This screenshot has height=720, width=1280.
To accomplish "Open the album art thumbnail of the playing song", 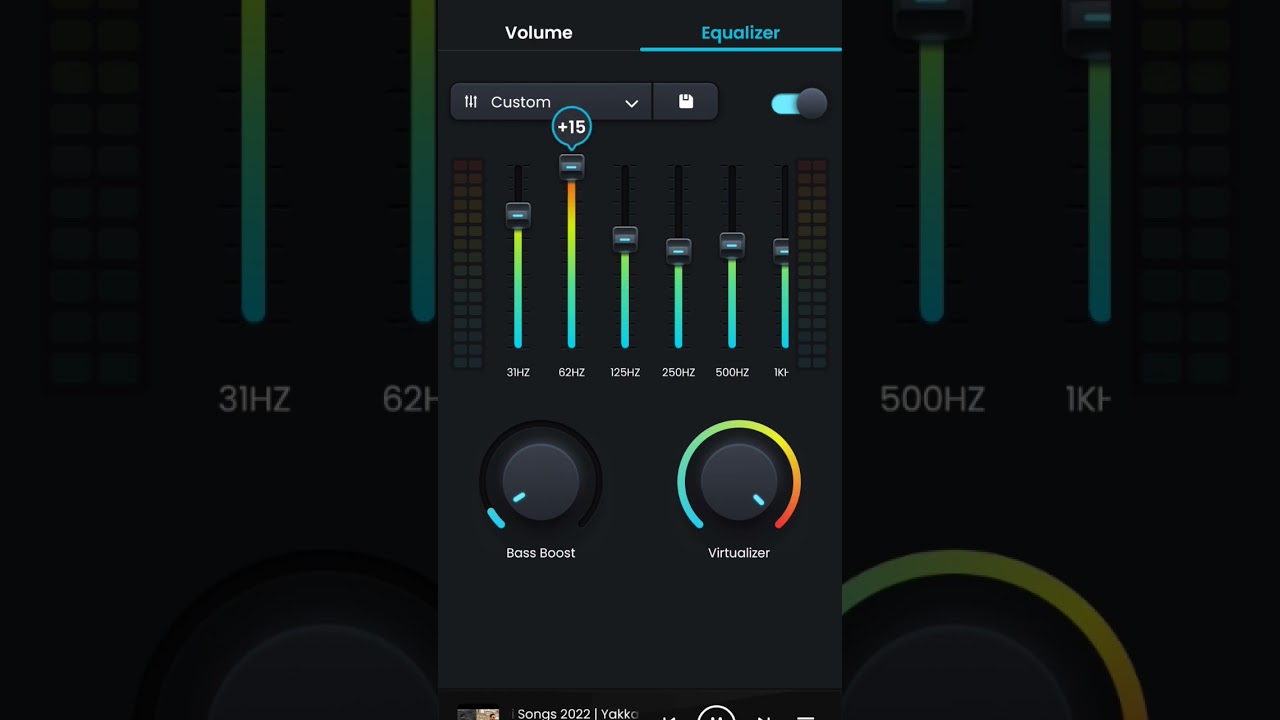I will 478,714.
